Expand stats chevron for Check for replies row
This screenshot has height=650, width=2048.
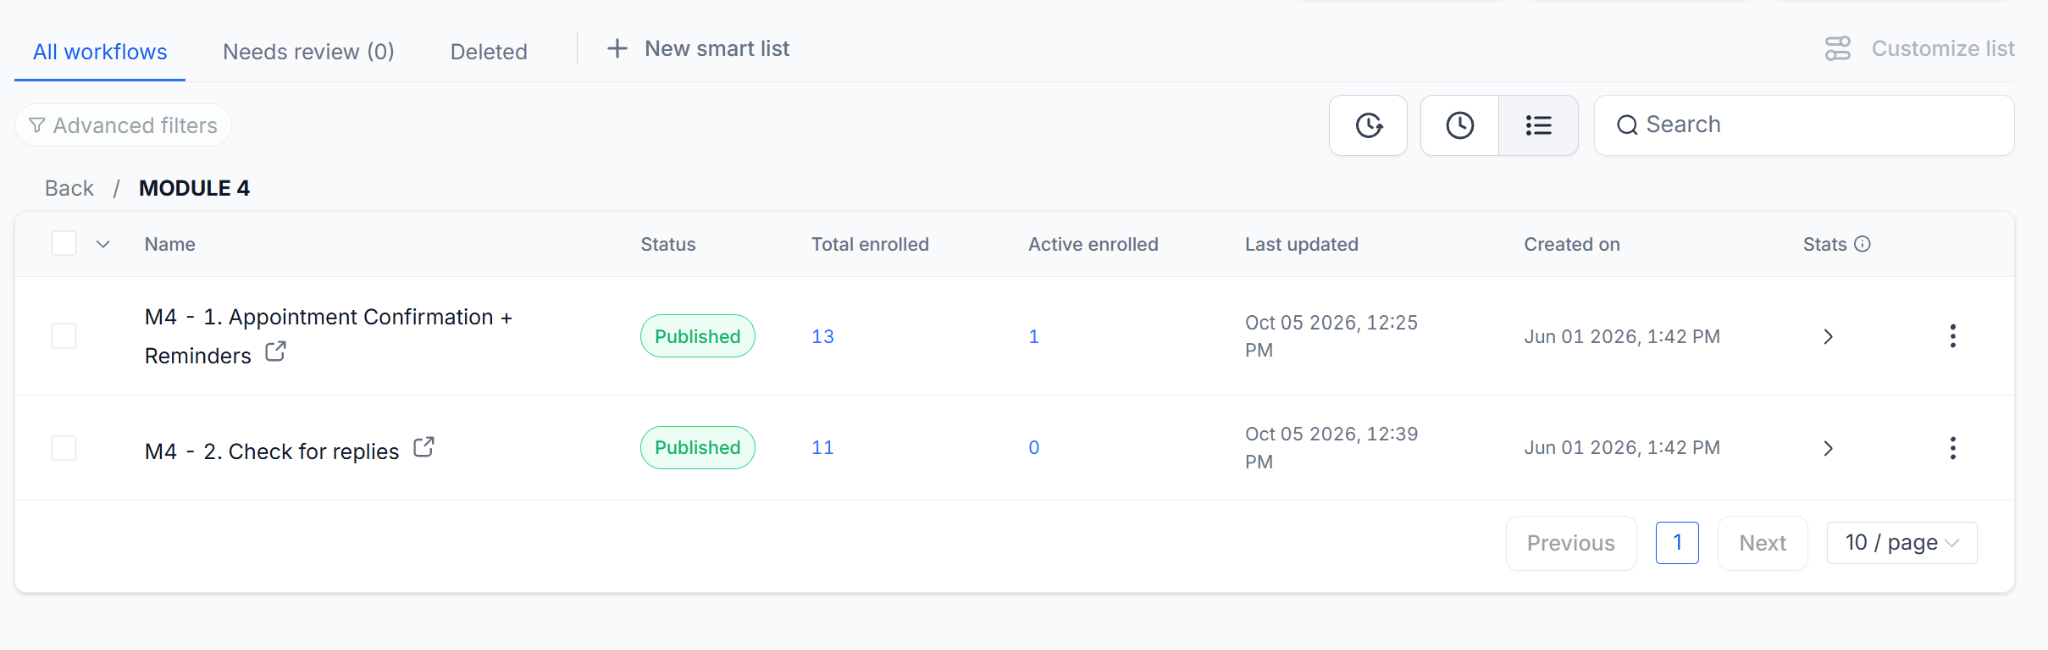point(1828,448)
